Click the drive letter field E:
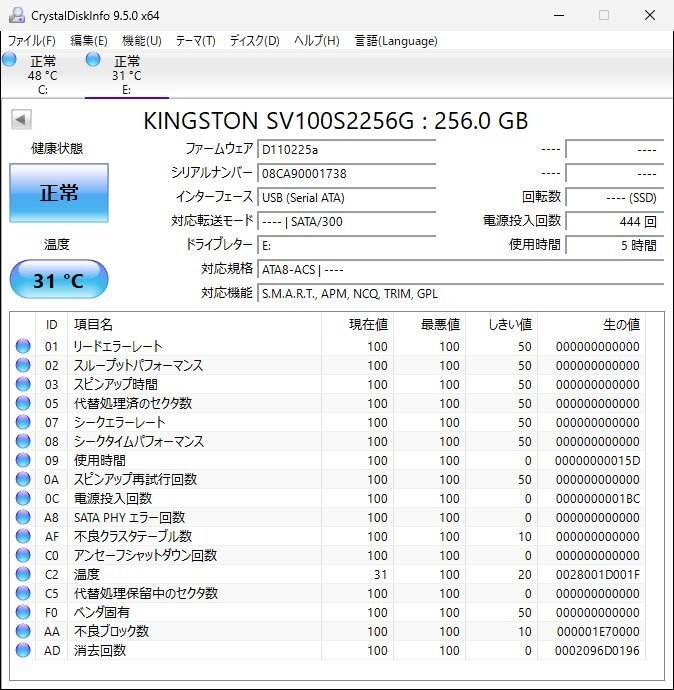This screenshot has height=690, width=674. pos(346,246)
